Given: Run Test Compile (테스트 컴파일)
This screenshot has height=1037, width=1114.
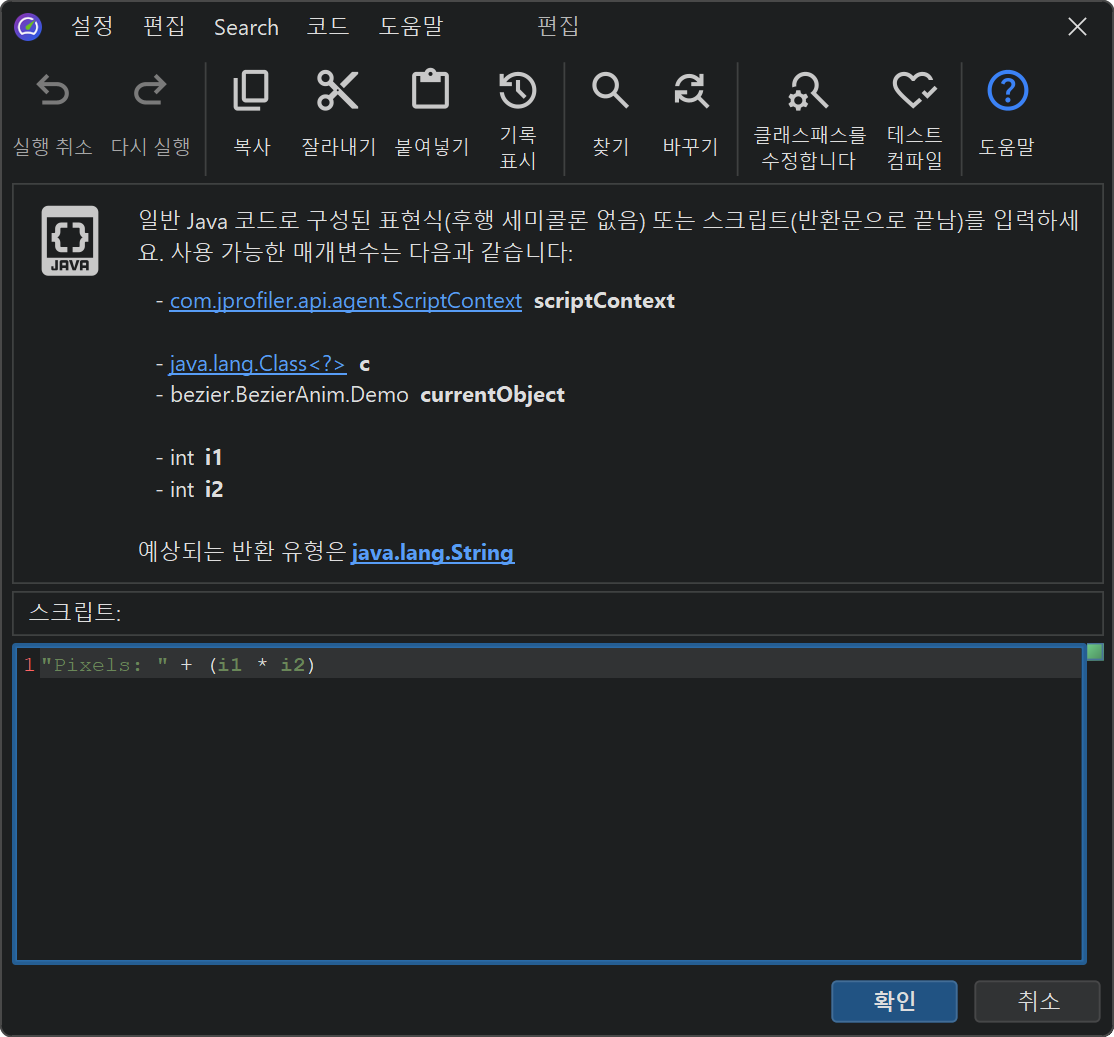Looking at the screenshot, I should click(x=914, y=91).
